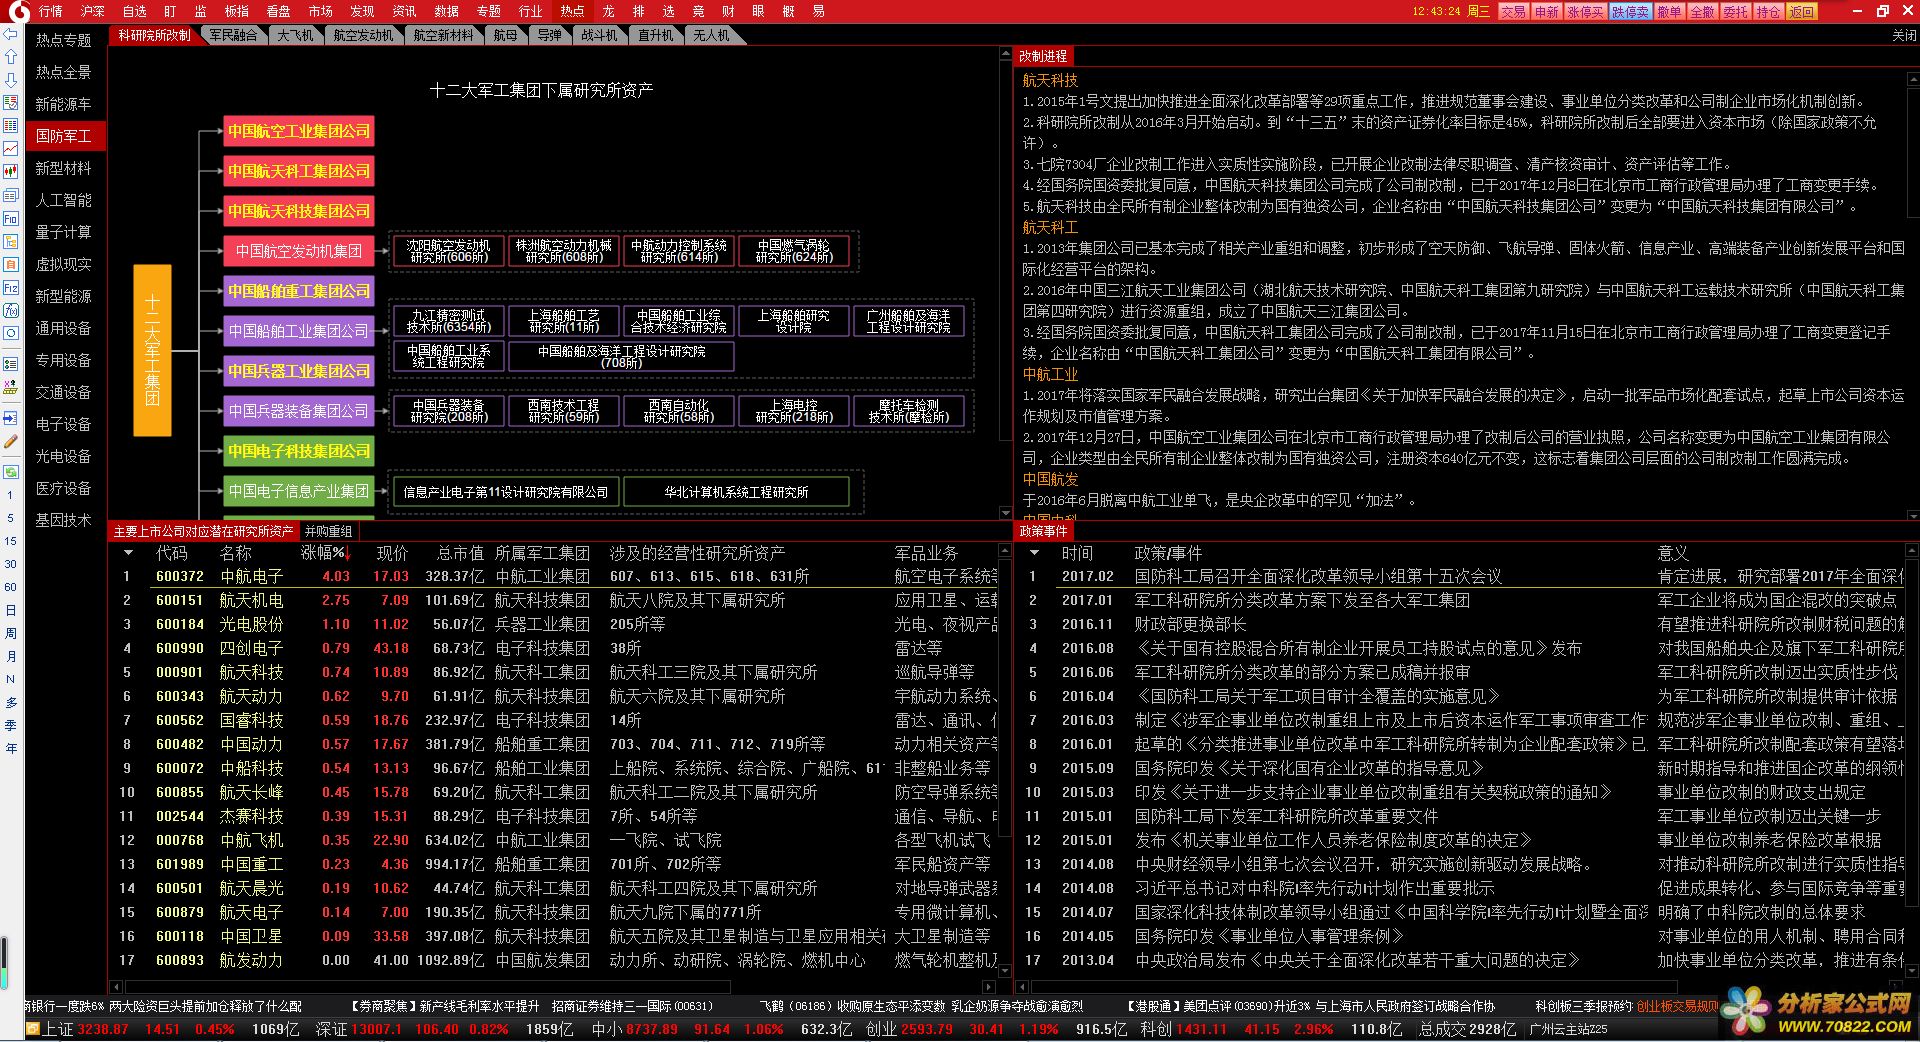Select 新能源车 in the sidebar
Viewport: 1920px width, 1042px height.
(63, 104)
